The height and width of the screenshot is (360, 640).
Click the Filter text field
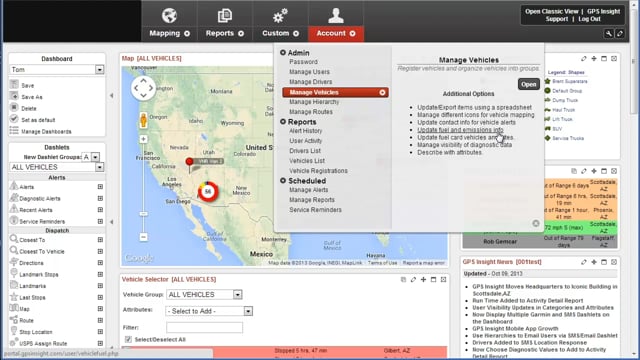204,327
